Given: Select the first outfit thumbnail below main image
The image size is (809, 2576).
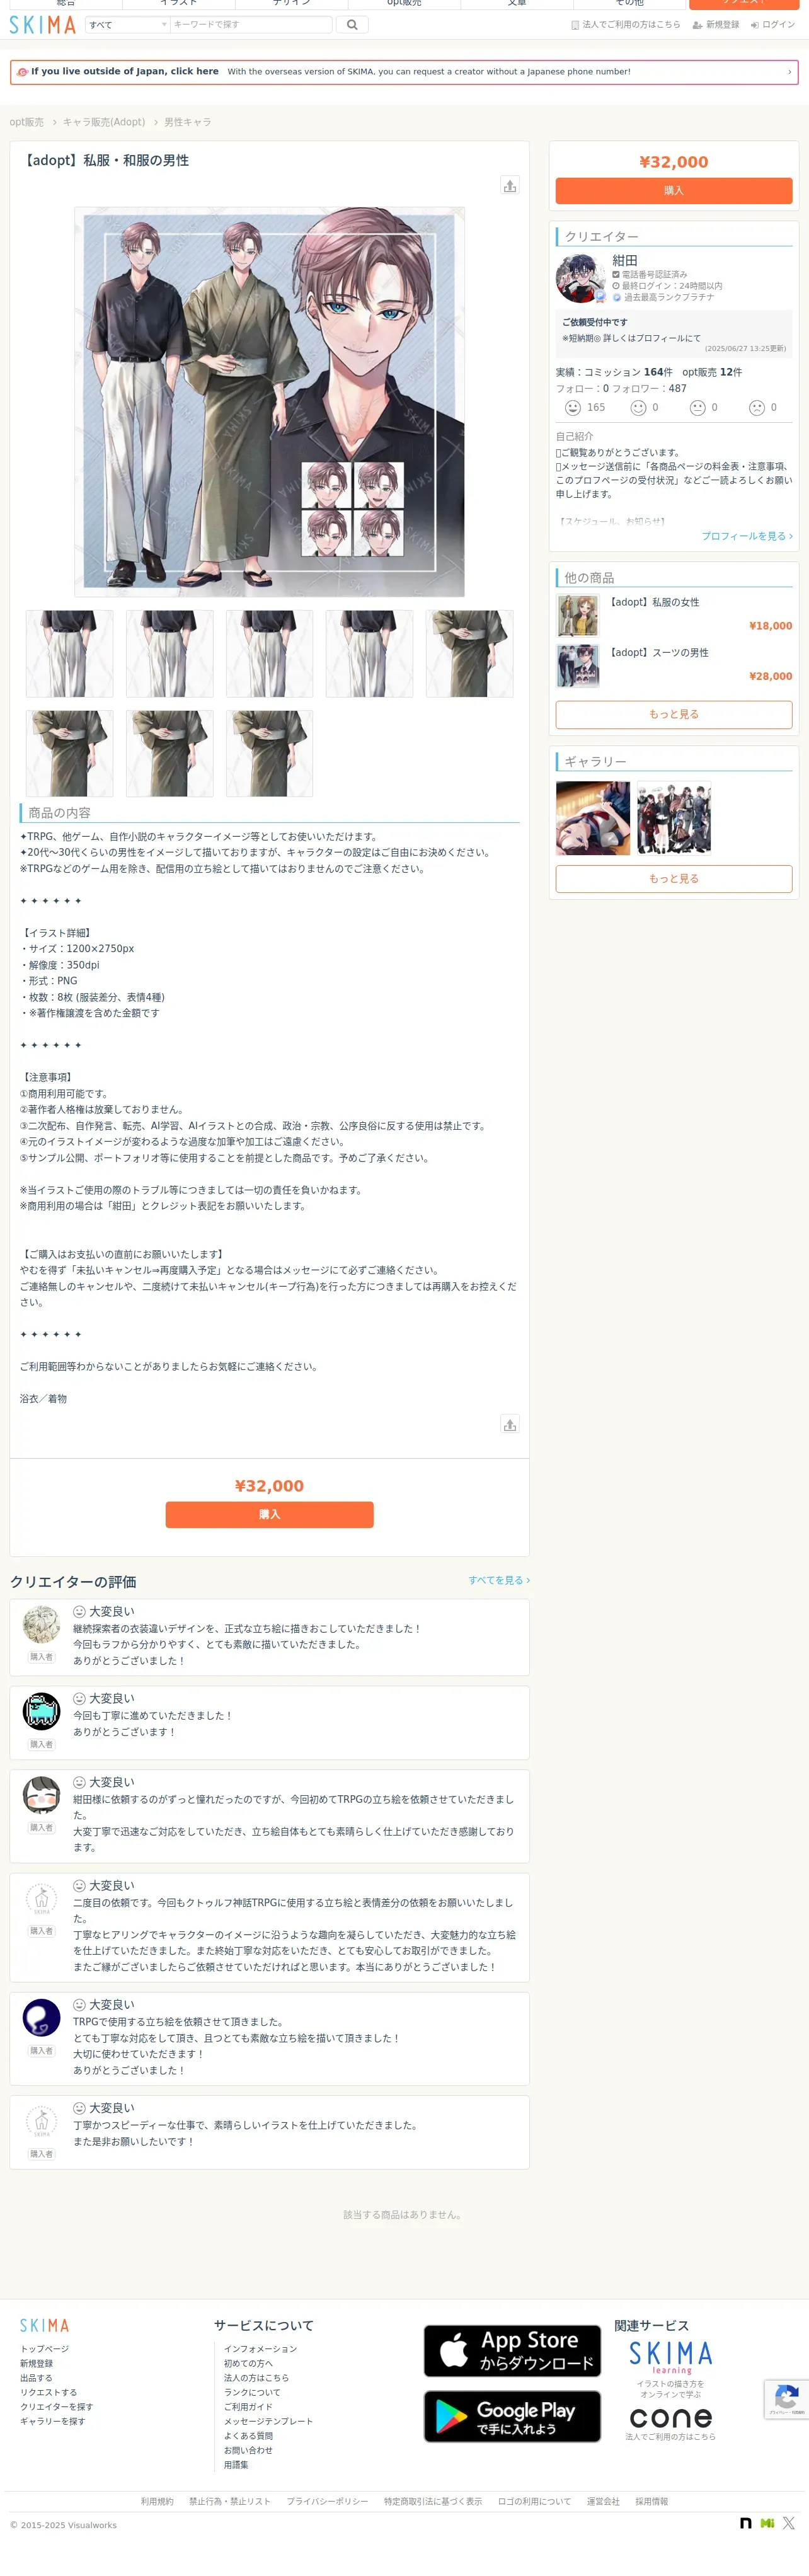Looking at the screenshot, I should click(x=69, y=654).
